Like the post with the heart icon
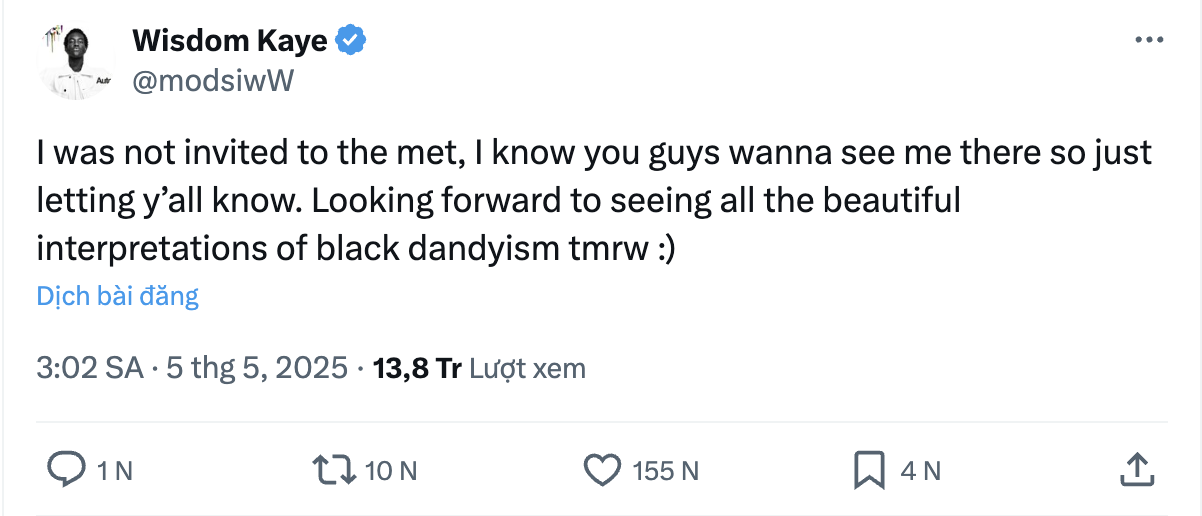This screenshot has width=1202, height=516. pyautogui.click(x=602, y=469)
